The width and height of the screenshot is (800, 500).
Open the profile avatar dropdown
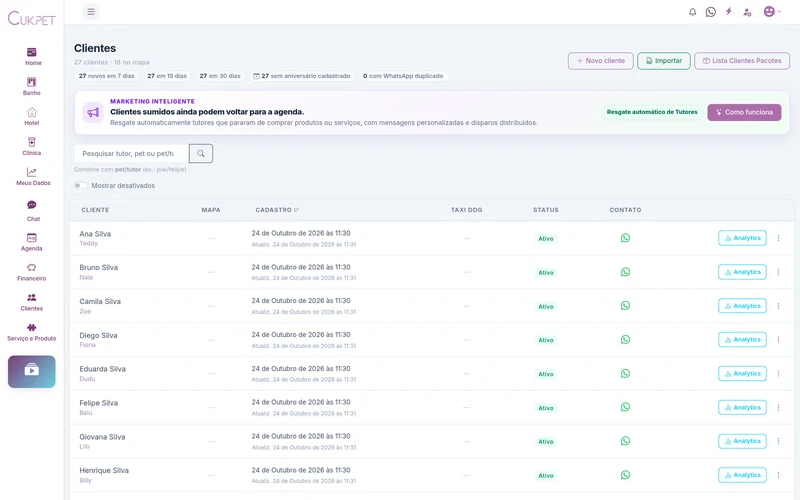(x=772, y=11)
